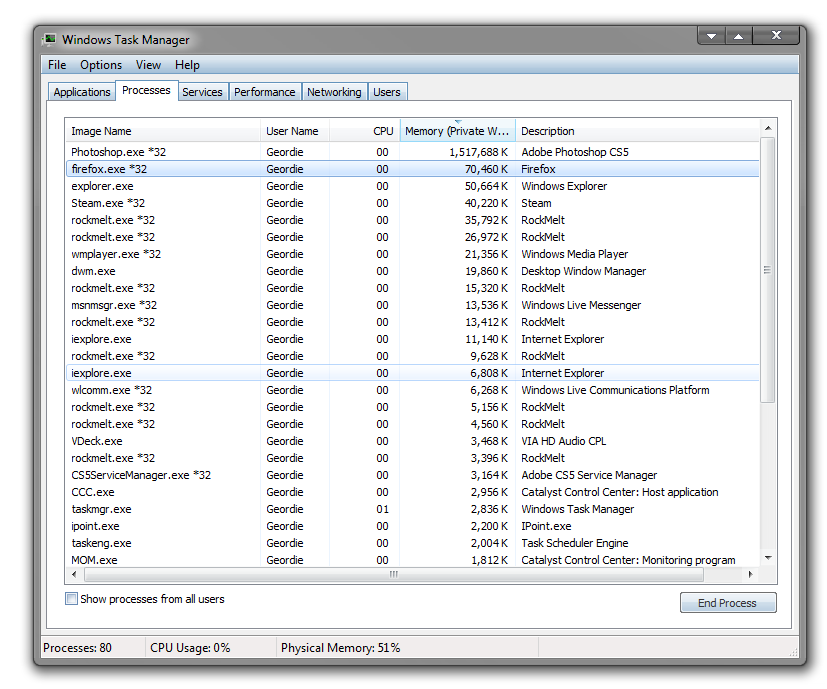Screen dimensions: 827x689
Task: Switch to the Users tab
Action: click(x=387, y=92)
